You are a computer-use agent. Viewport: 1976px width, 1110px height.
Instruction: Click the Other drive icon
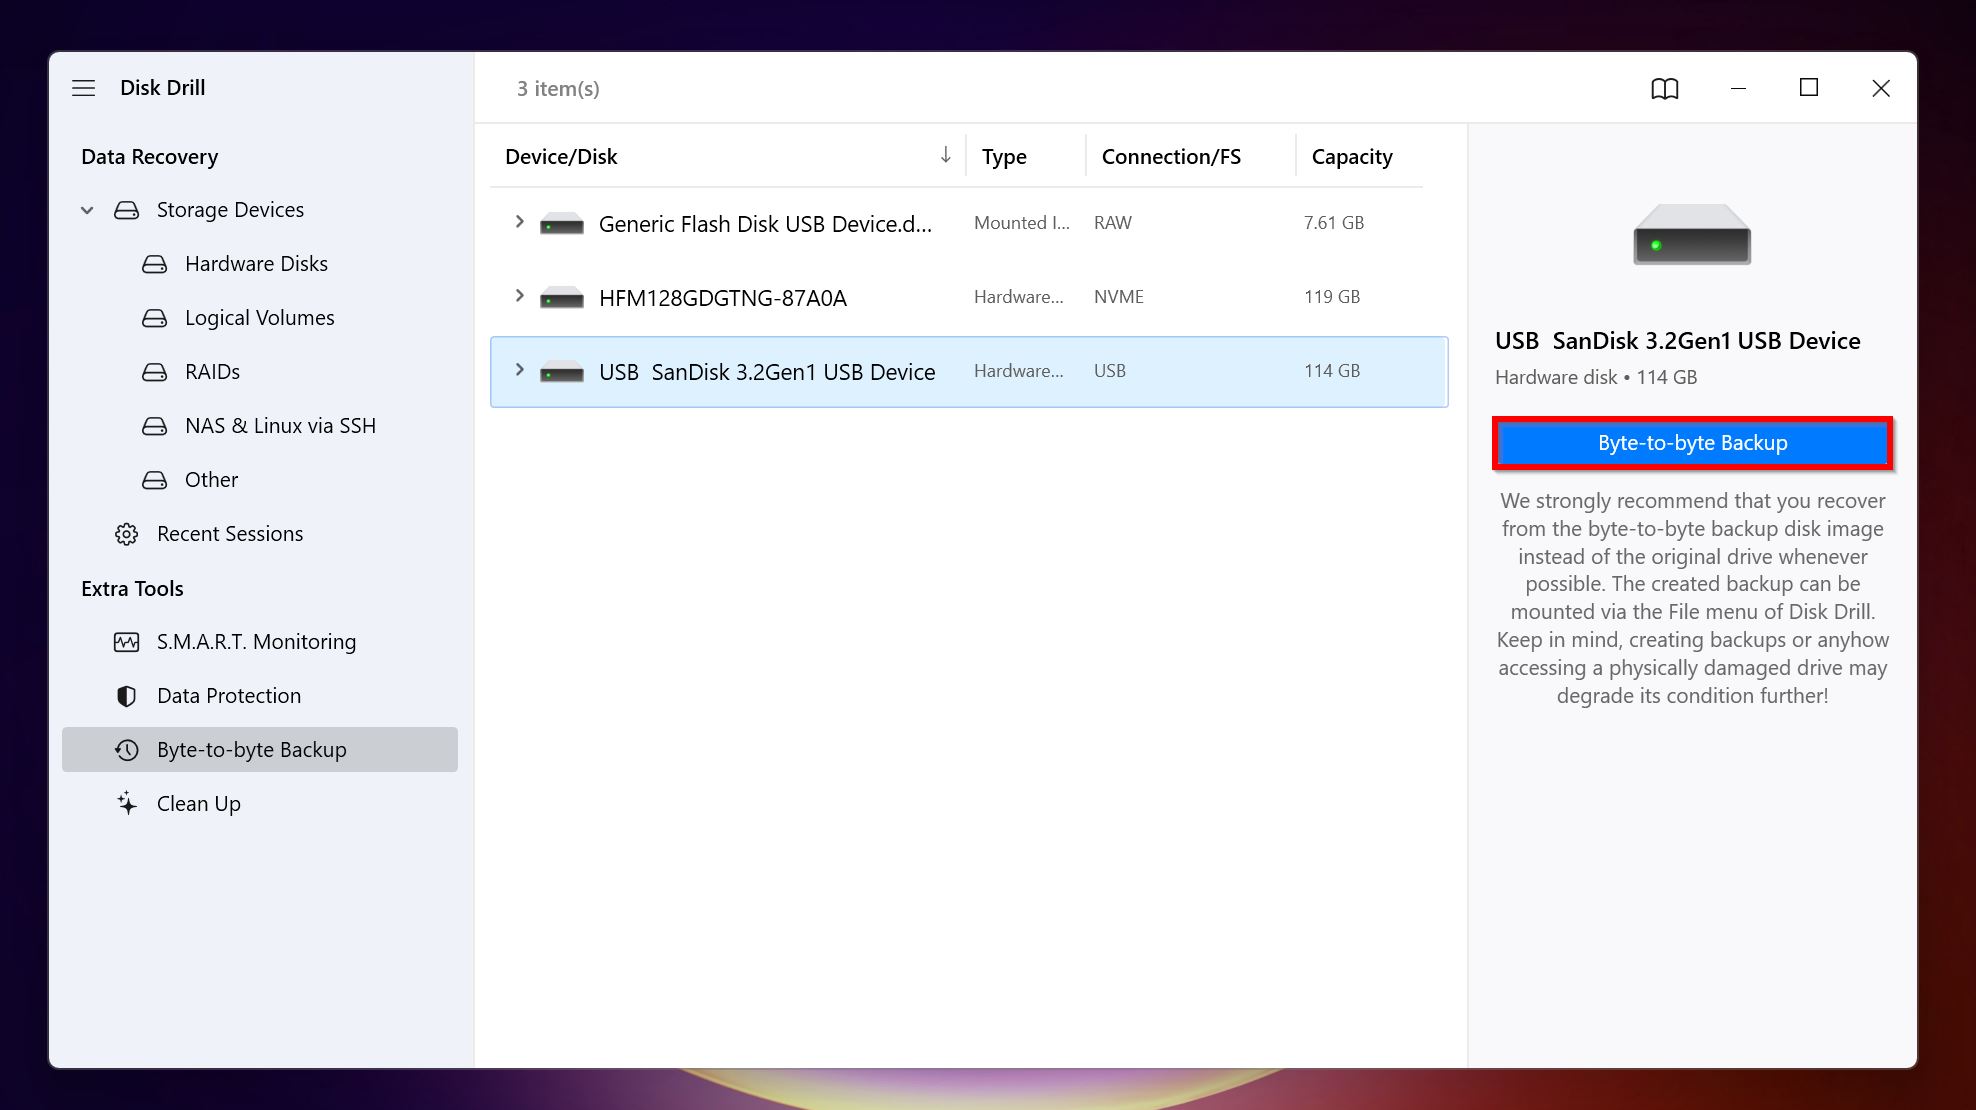point(155,480)
